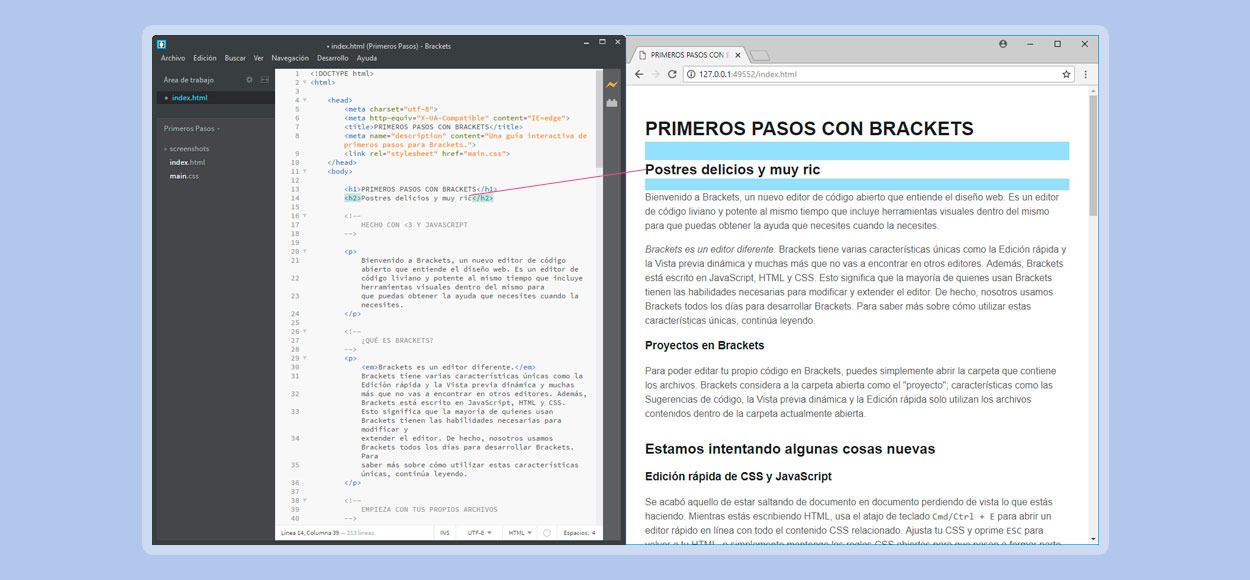
Task: Open the Ayuda menu
Action: pos(367,58)
